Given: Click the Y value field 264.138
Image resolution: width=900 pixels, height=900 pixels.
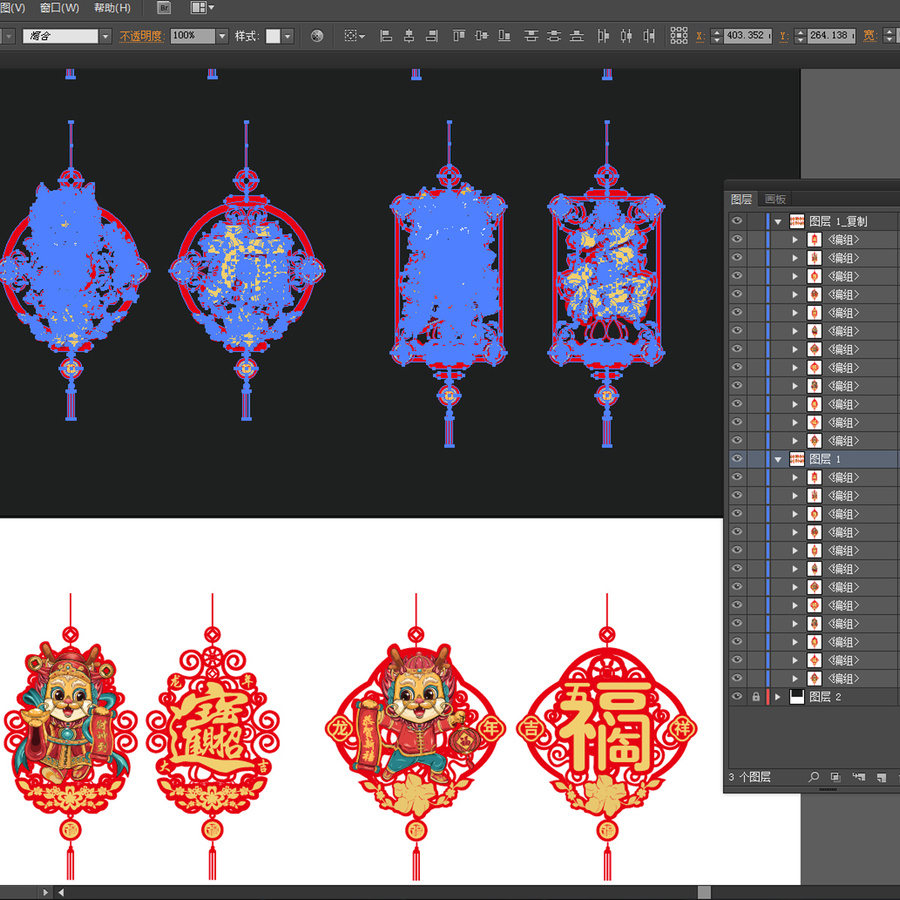Looking at the screenshot, I should [x=831, y=36].
